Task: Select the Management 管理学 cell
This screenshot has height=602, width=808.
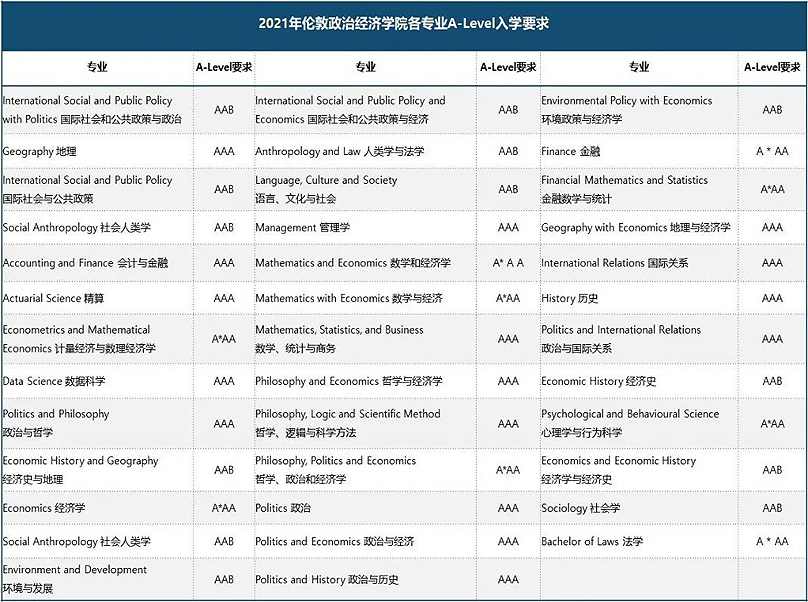Action: [x=303, y=227]
